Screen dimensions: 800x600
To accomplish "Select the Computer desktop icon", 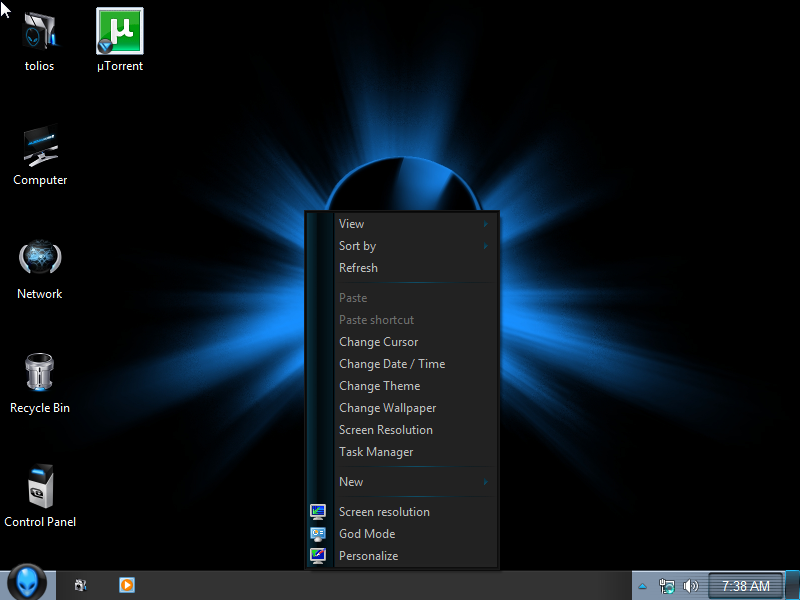I will click(x=40, y=147).
